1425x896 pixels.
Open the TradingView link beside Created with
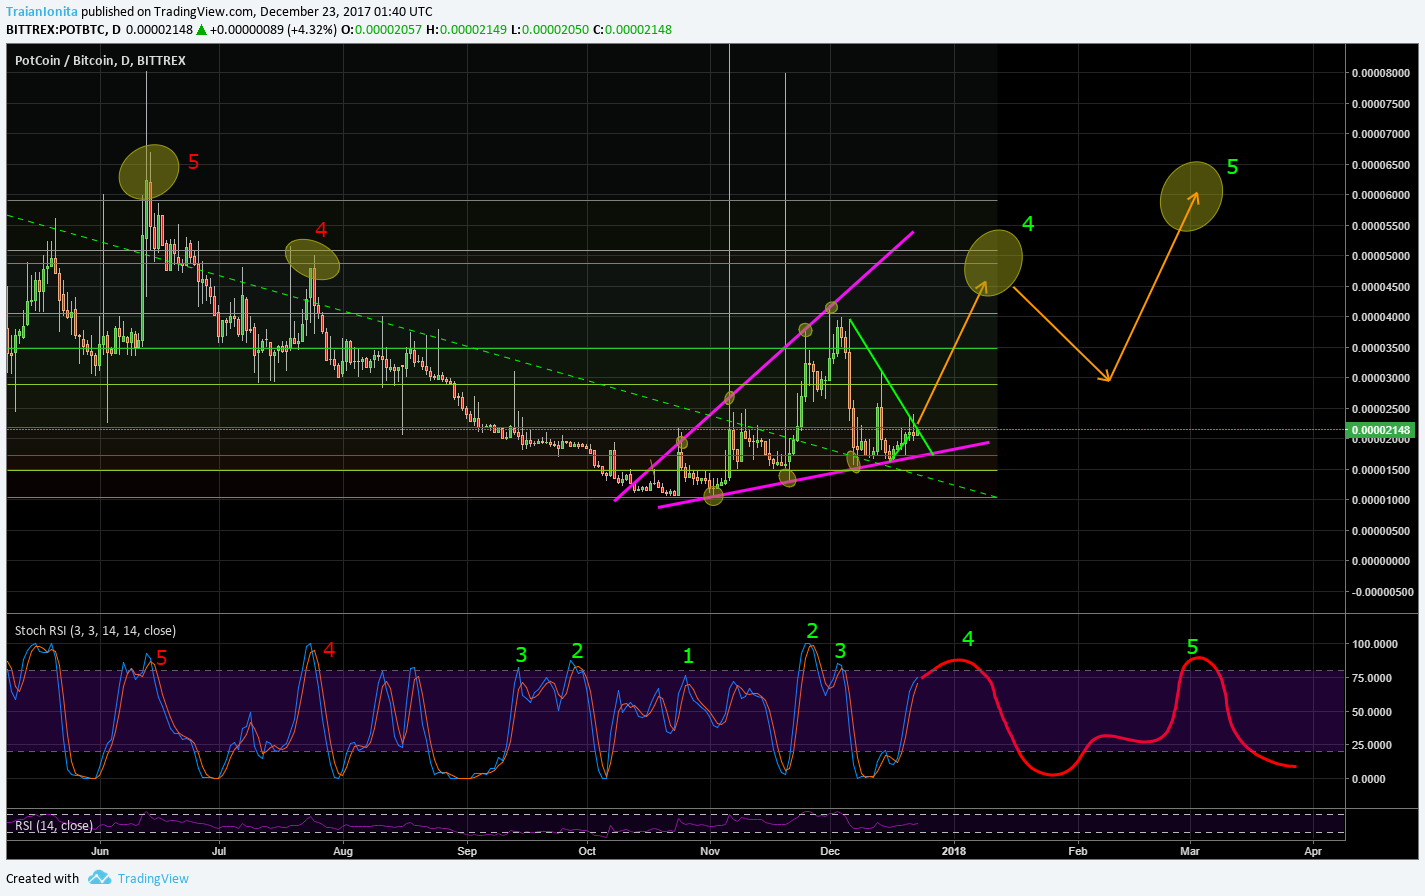click(x=153, y=878)
